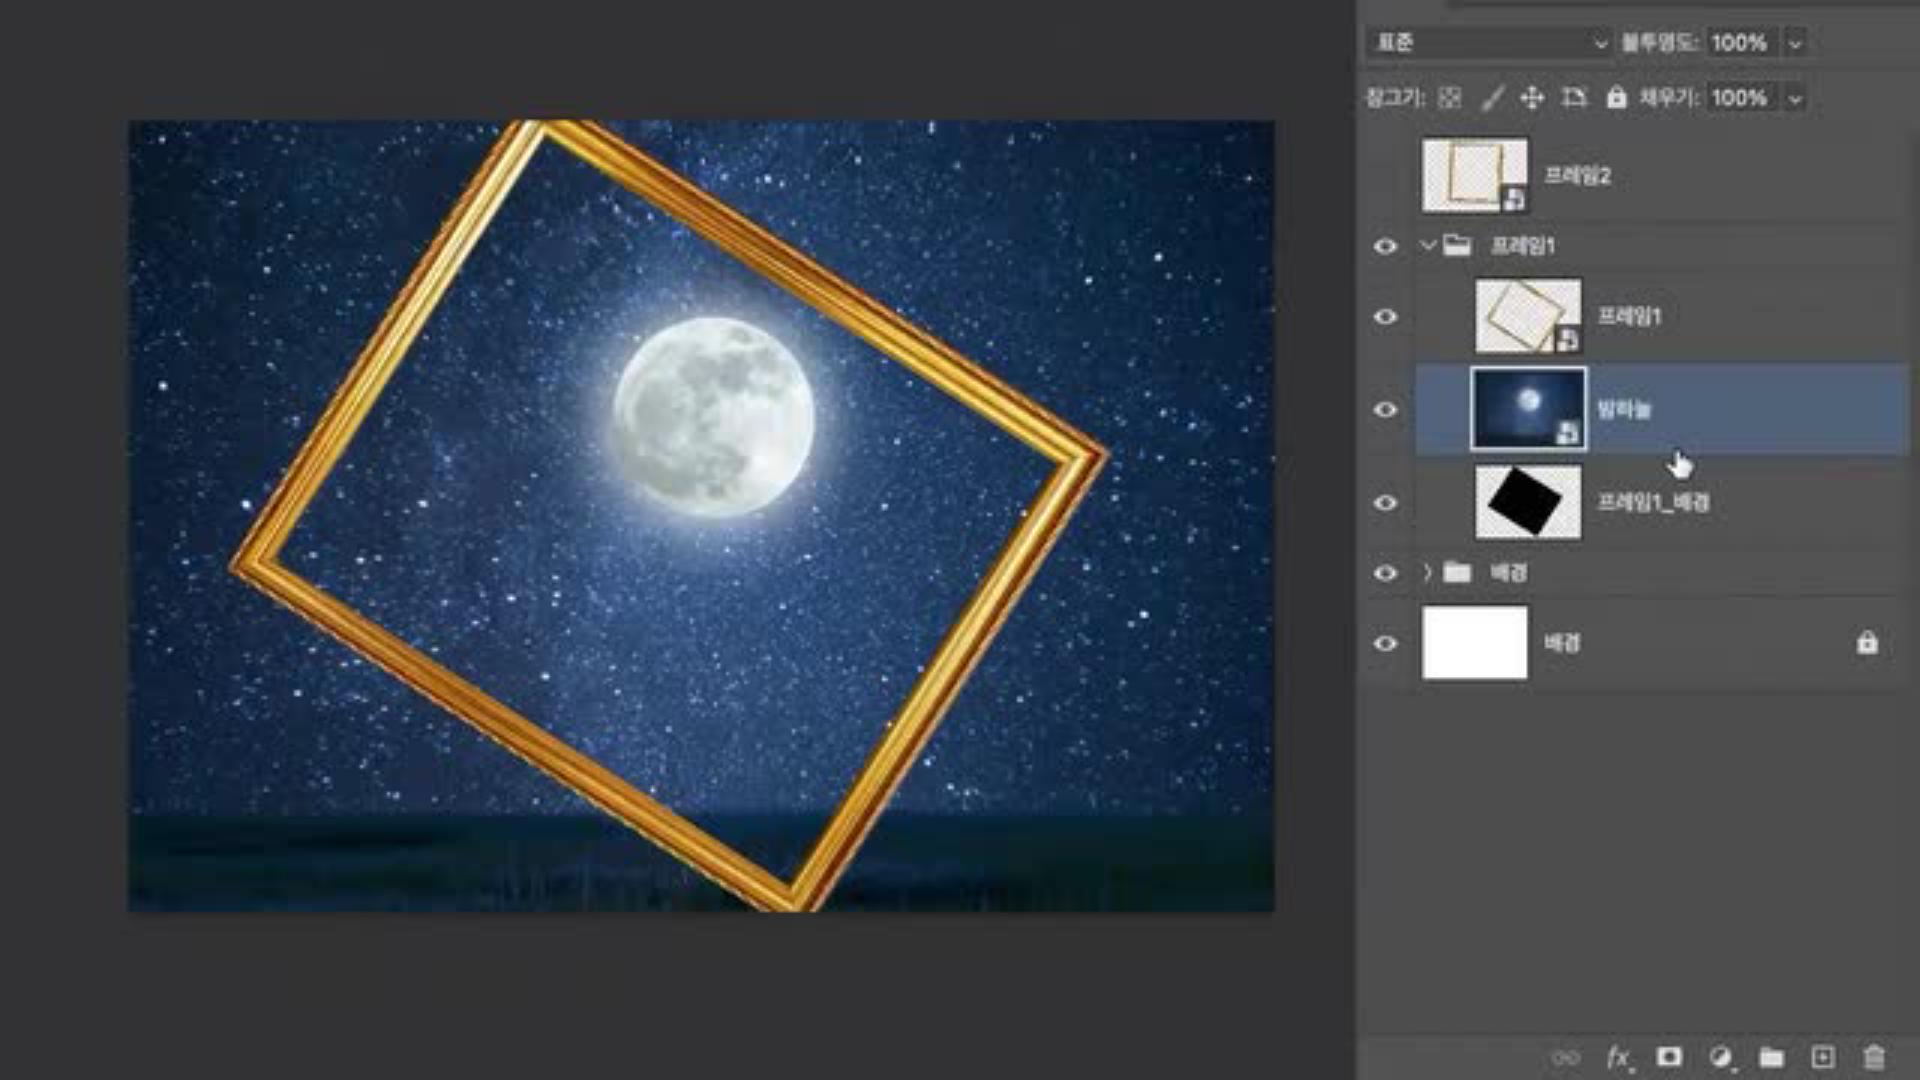1920x1080 pixels.
Task: Open the fx layer style menu
Action: click(1617, 1057)
